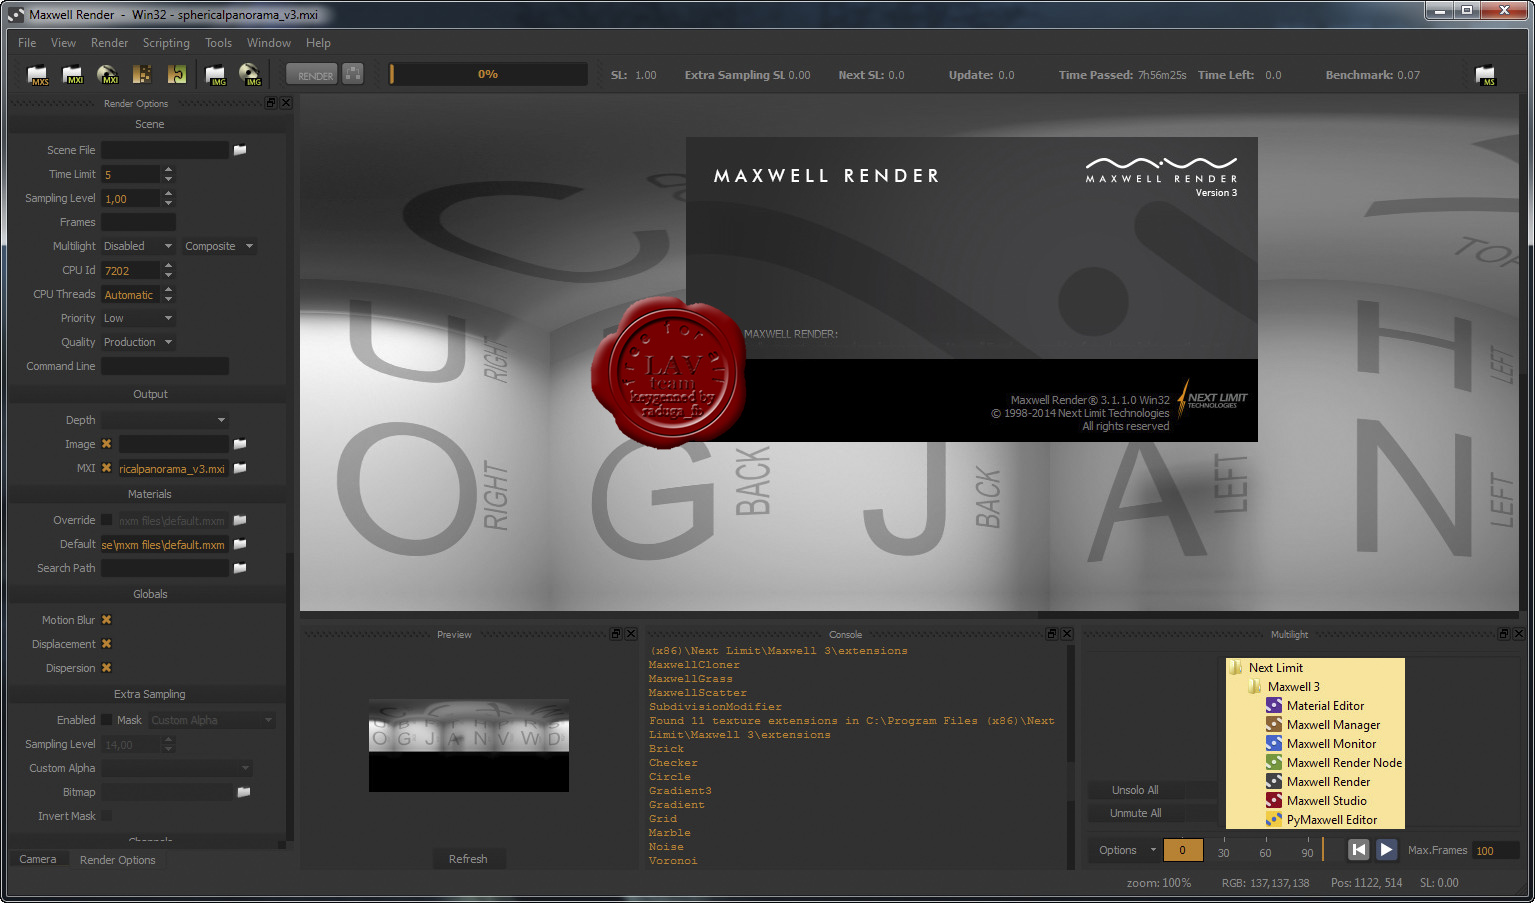Screen dimensions: 1535x903
Task: Open Multilight Options dropdown
Action: 1126,850
